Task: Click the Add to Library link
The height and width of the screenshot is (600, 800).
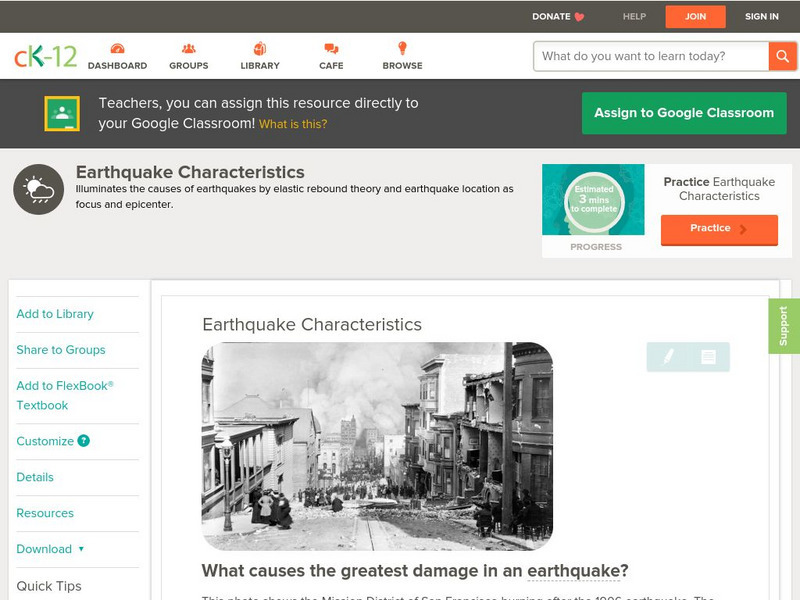Action: (x=54, y=314)
